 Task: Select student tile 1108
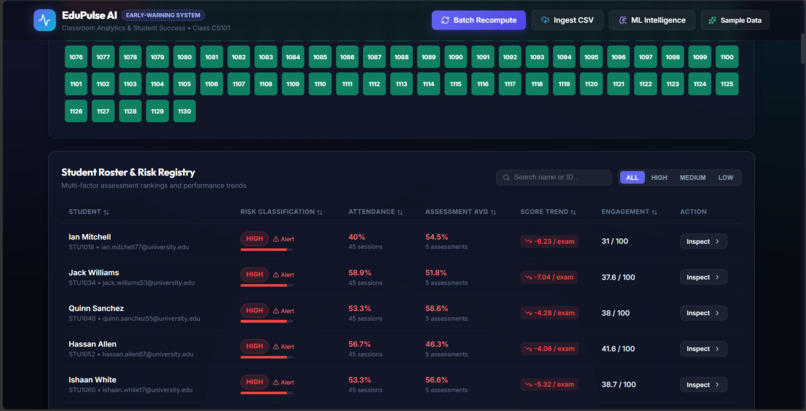[266, 84]
